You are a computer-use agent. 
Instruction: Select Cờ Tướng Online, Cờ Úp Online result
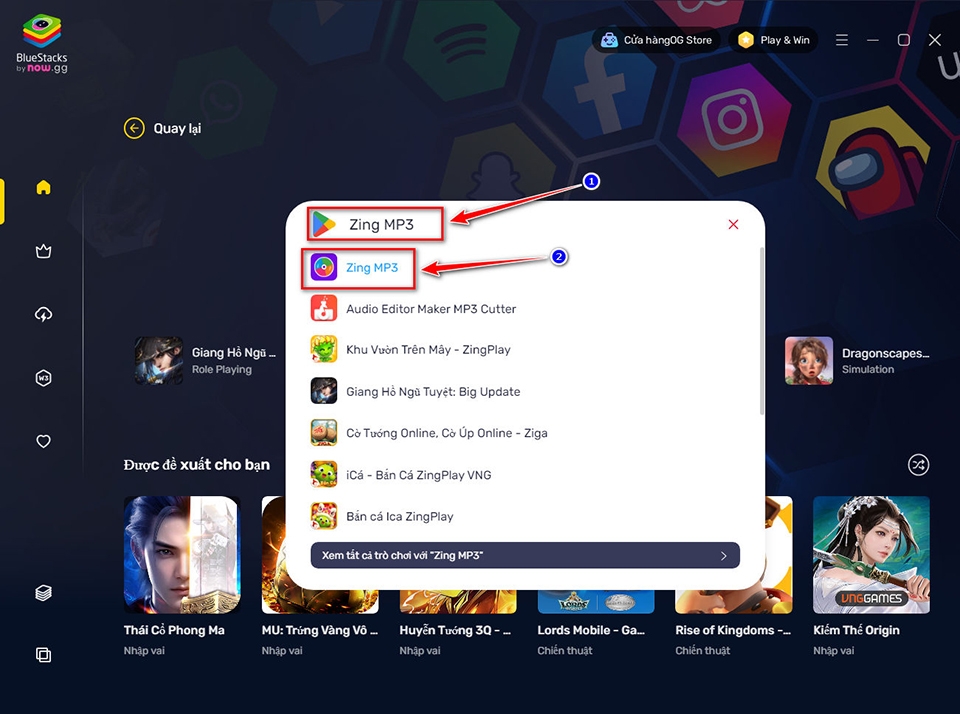tap(447, 434)
